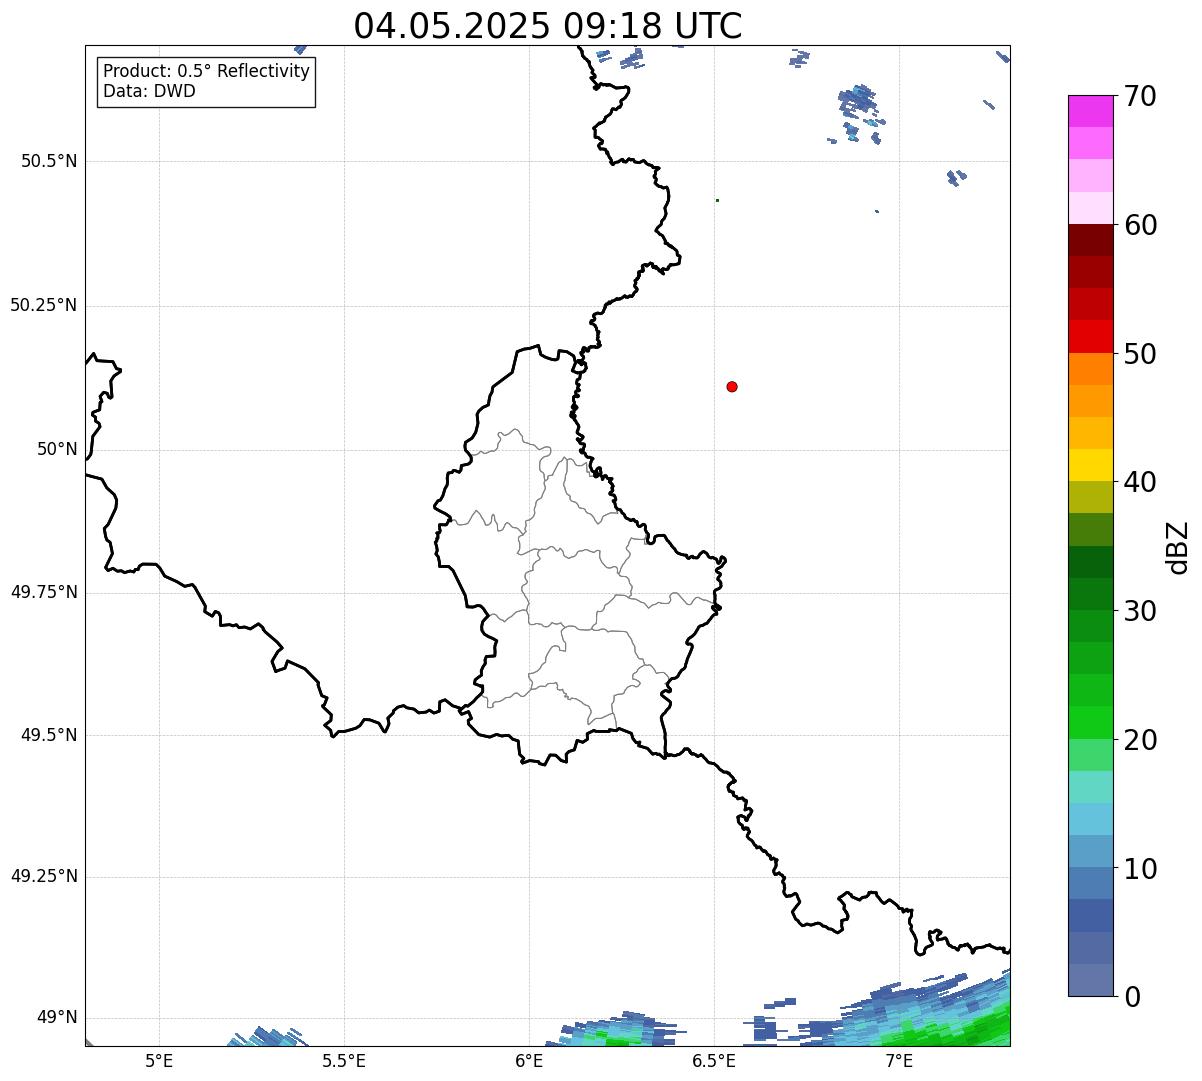The image size is (1202, 1081).
Task: Click the 7°E longitude label
Action: 899,1060
